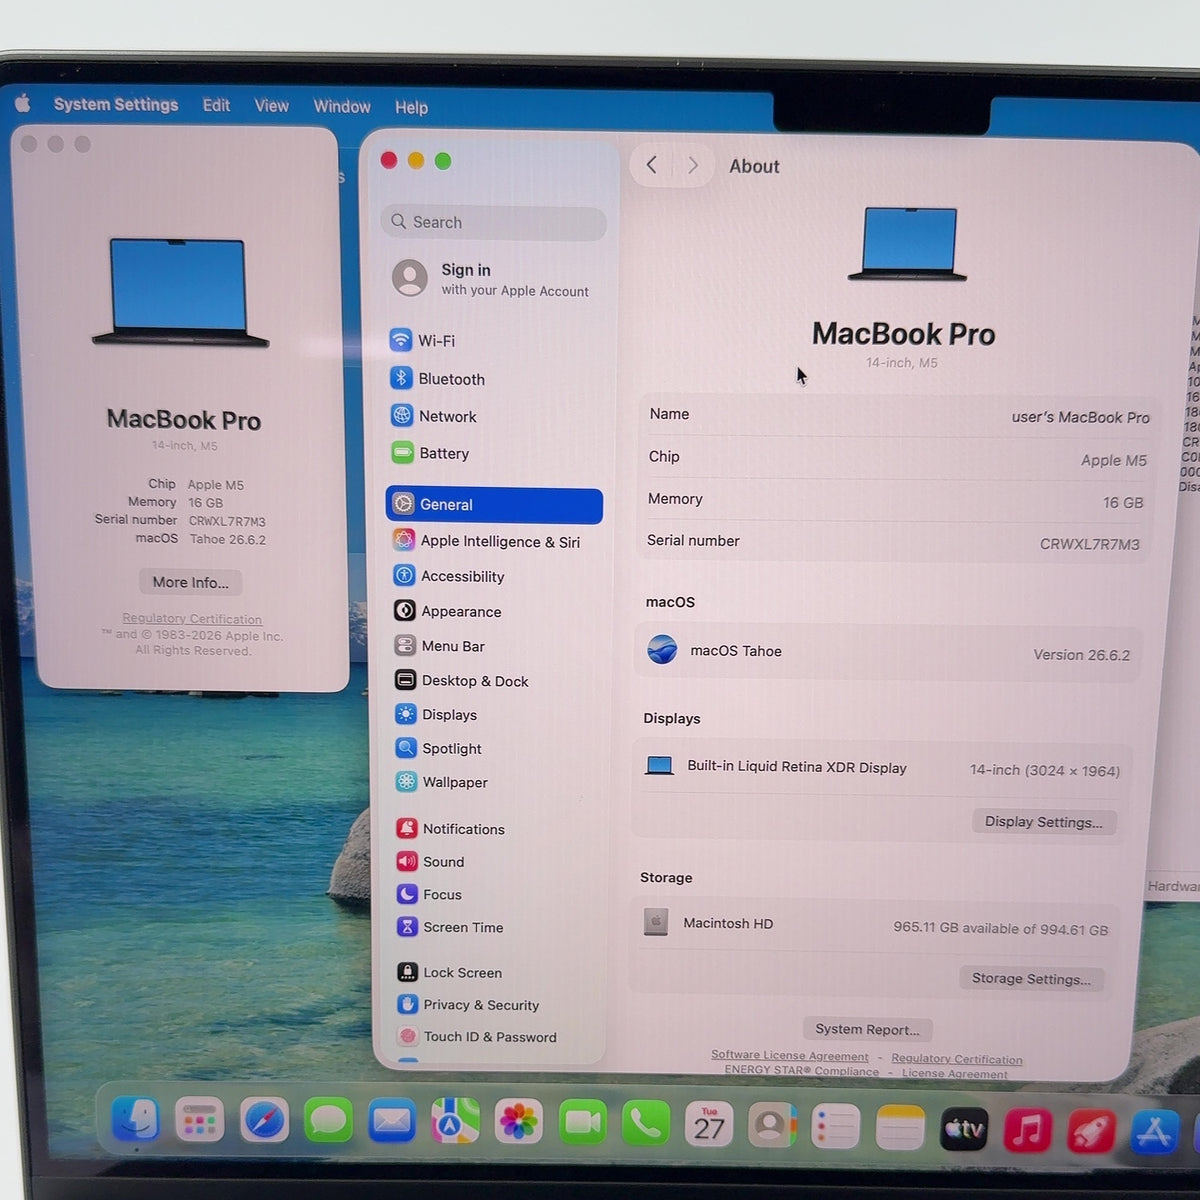Open System Report
This screenshot has width=1200, height=1200.
coord(867,1029)
